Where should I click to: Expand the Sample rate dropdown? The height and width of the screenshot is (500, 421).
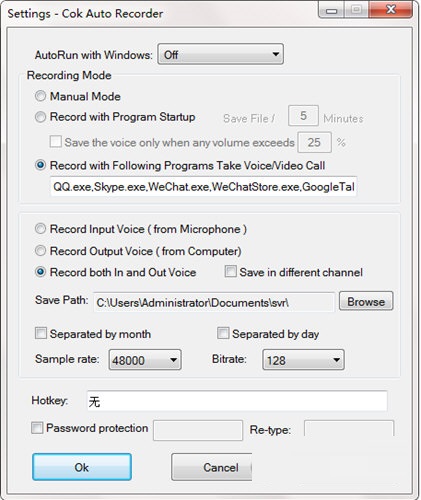pos(145,360)
